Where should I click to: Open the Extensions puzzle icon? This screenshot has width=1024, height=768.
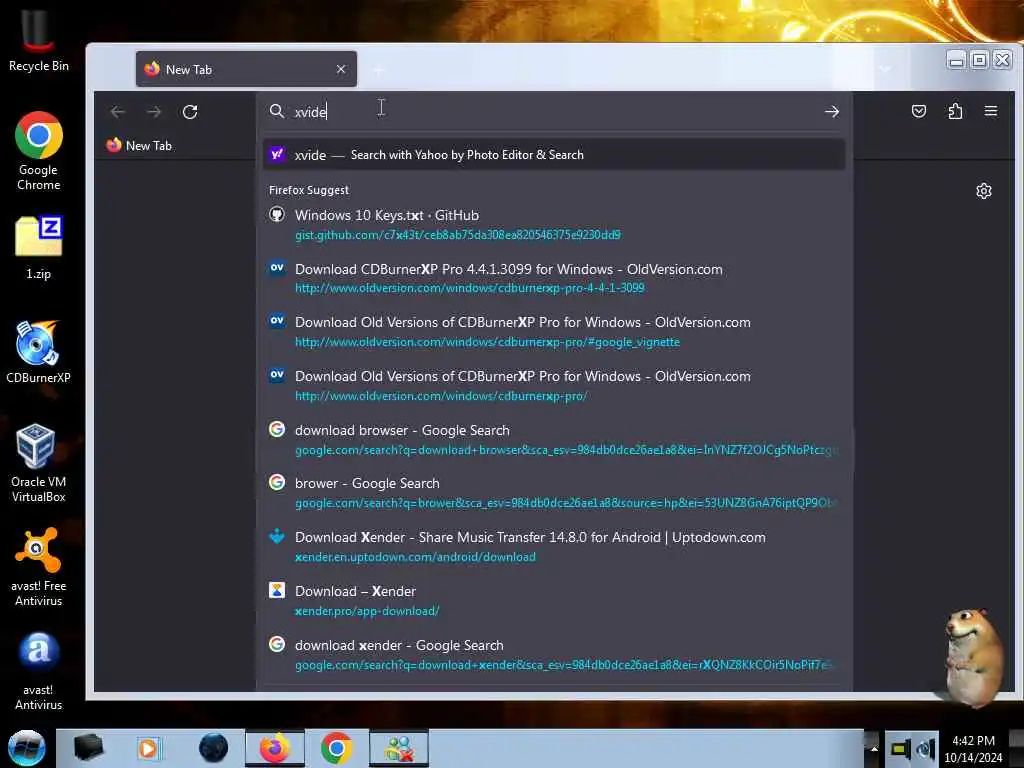pos(955,111)
